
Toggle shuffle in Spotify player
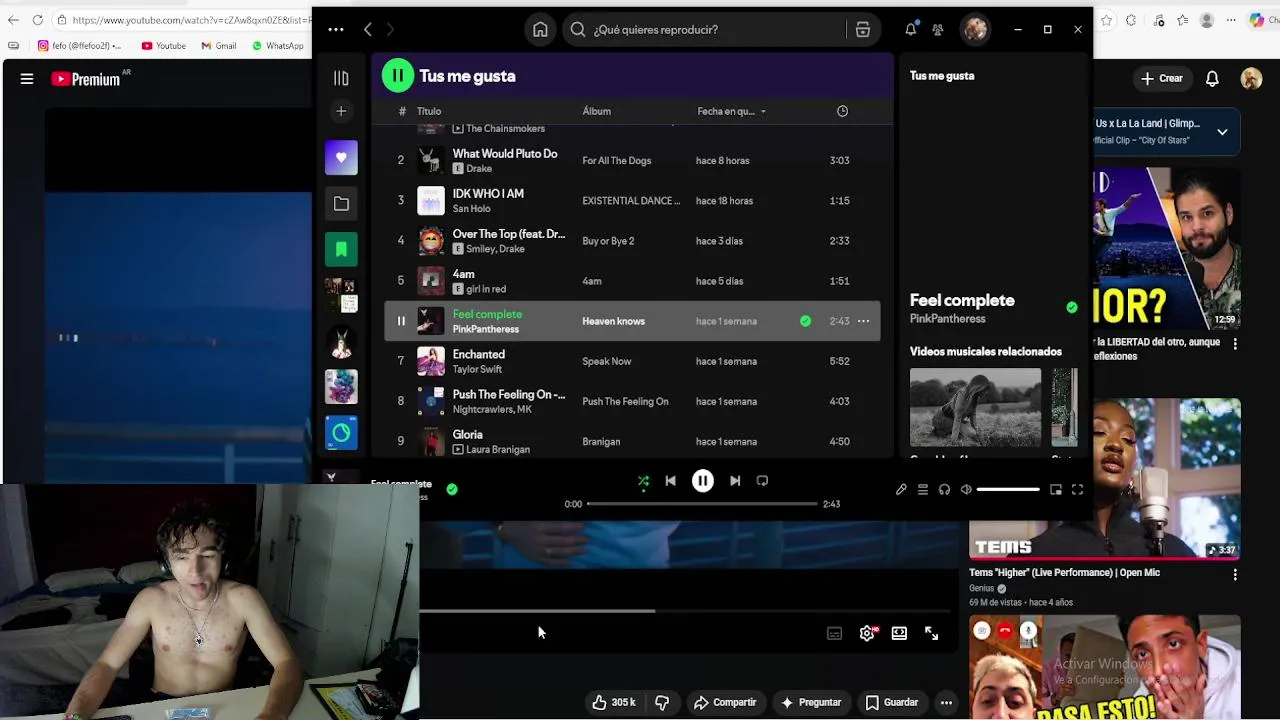[x=643, y=481]
